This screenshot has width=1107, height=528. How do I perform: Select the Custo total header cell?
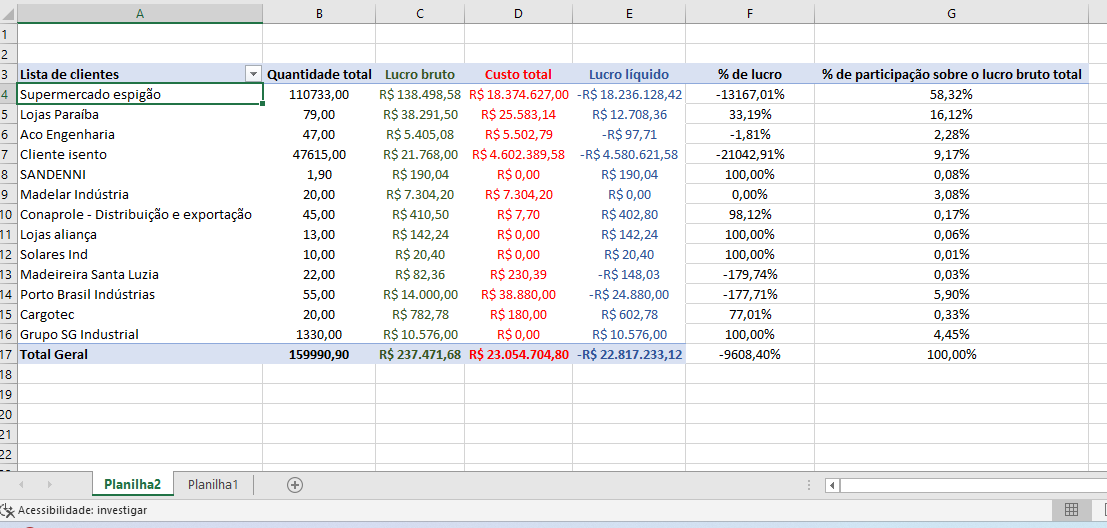[518, 74]
